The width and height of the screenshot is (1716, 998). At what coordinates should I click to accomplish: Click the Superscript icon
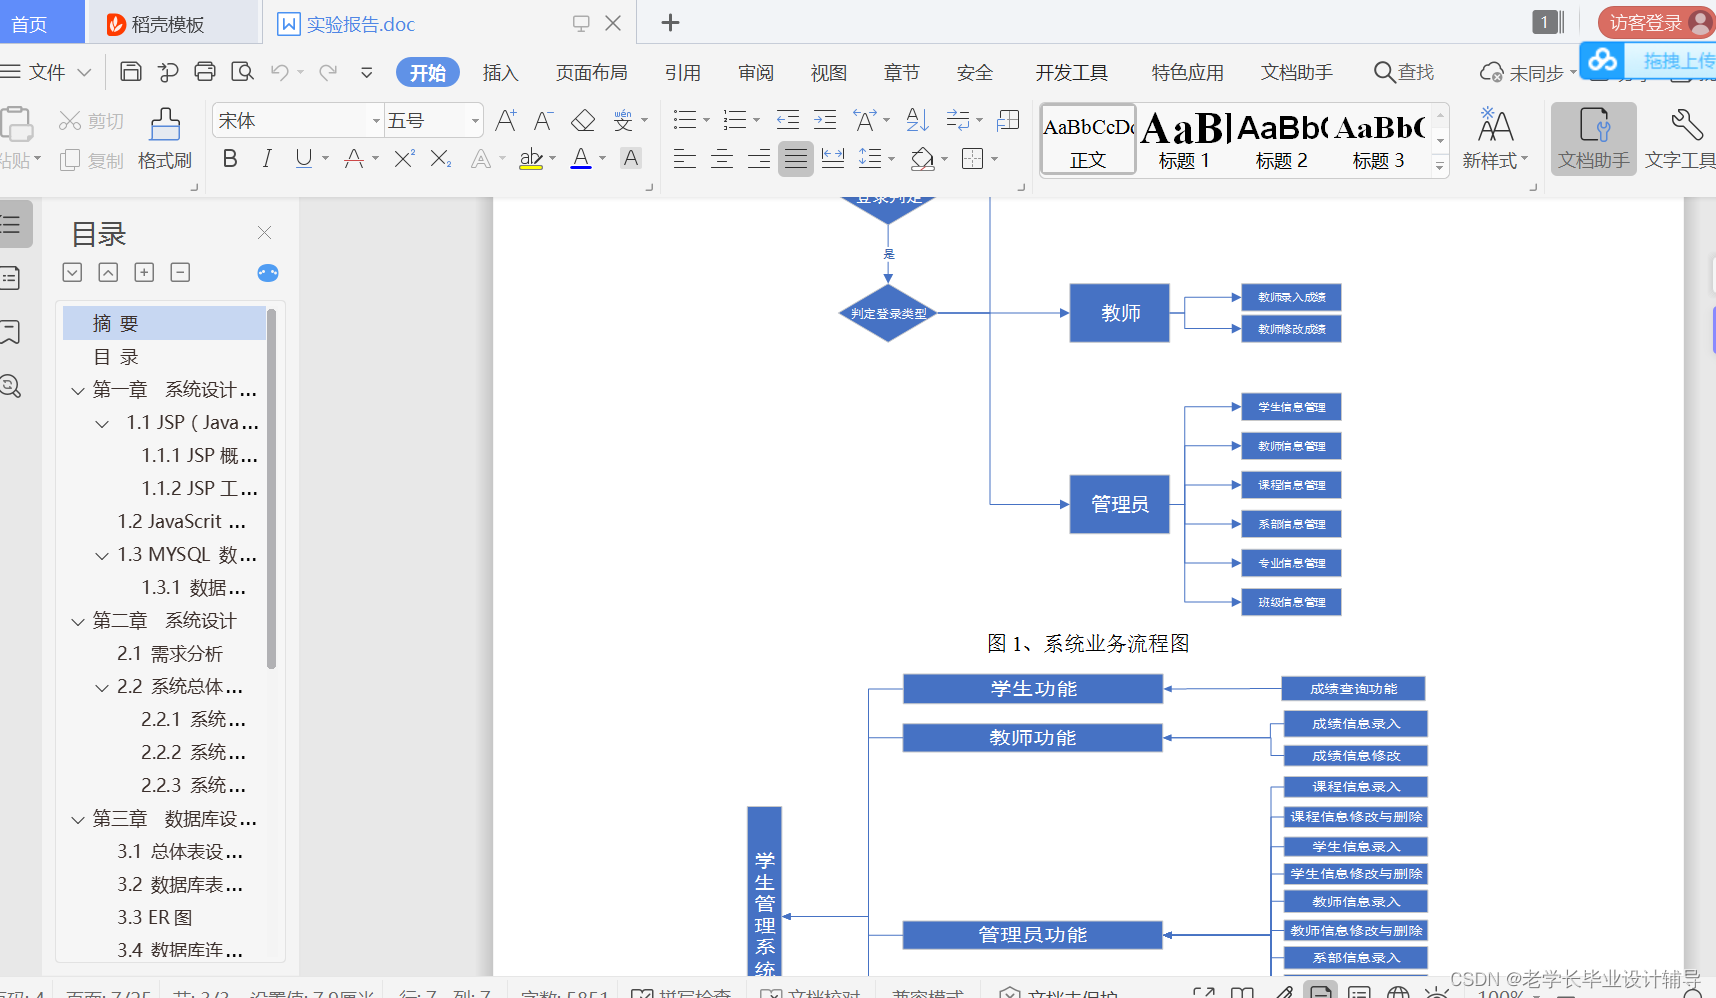401,158
